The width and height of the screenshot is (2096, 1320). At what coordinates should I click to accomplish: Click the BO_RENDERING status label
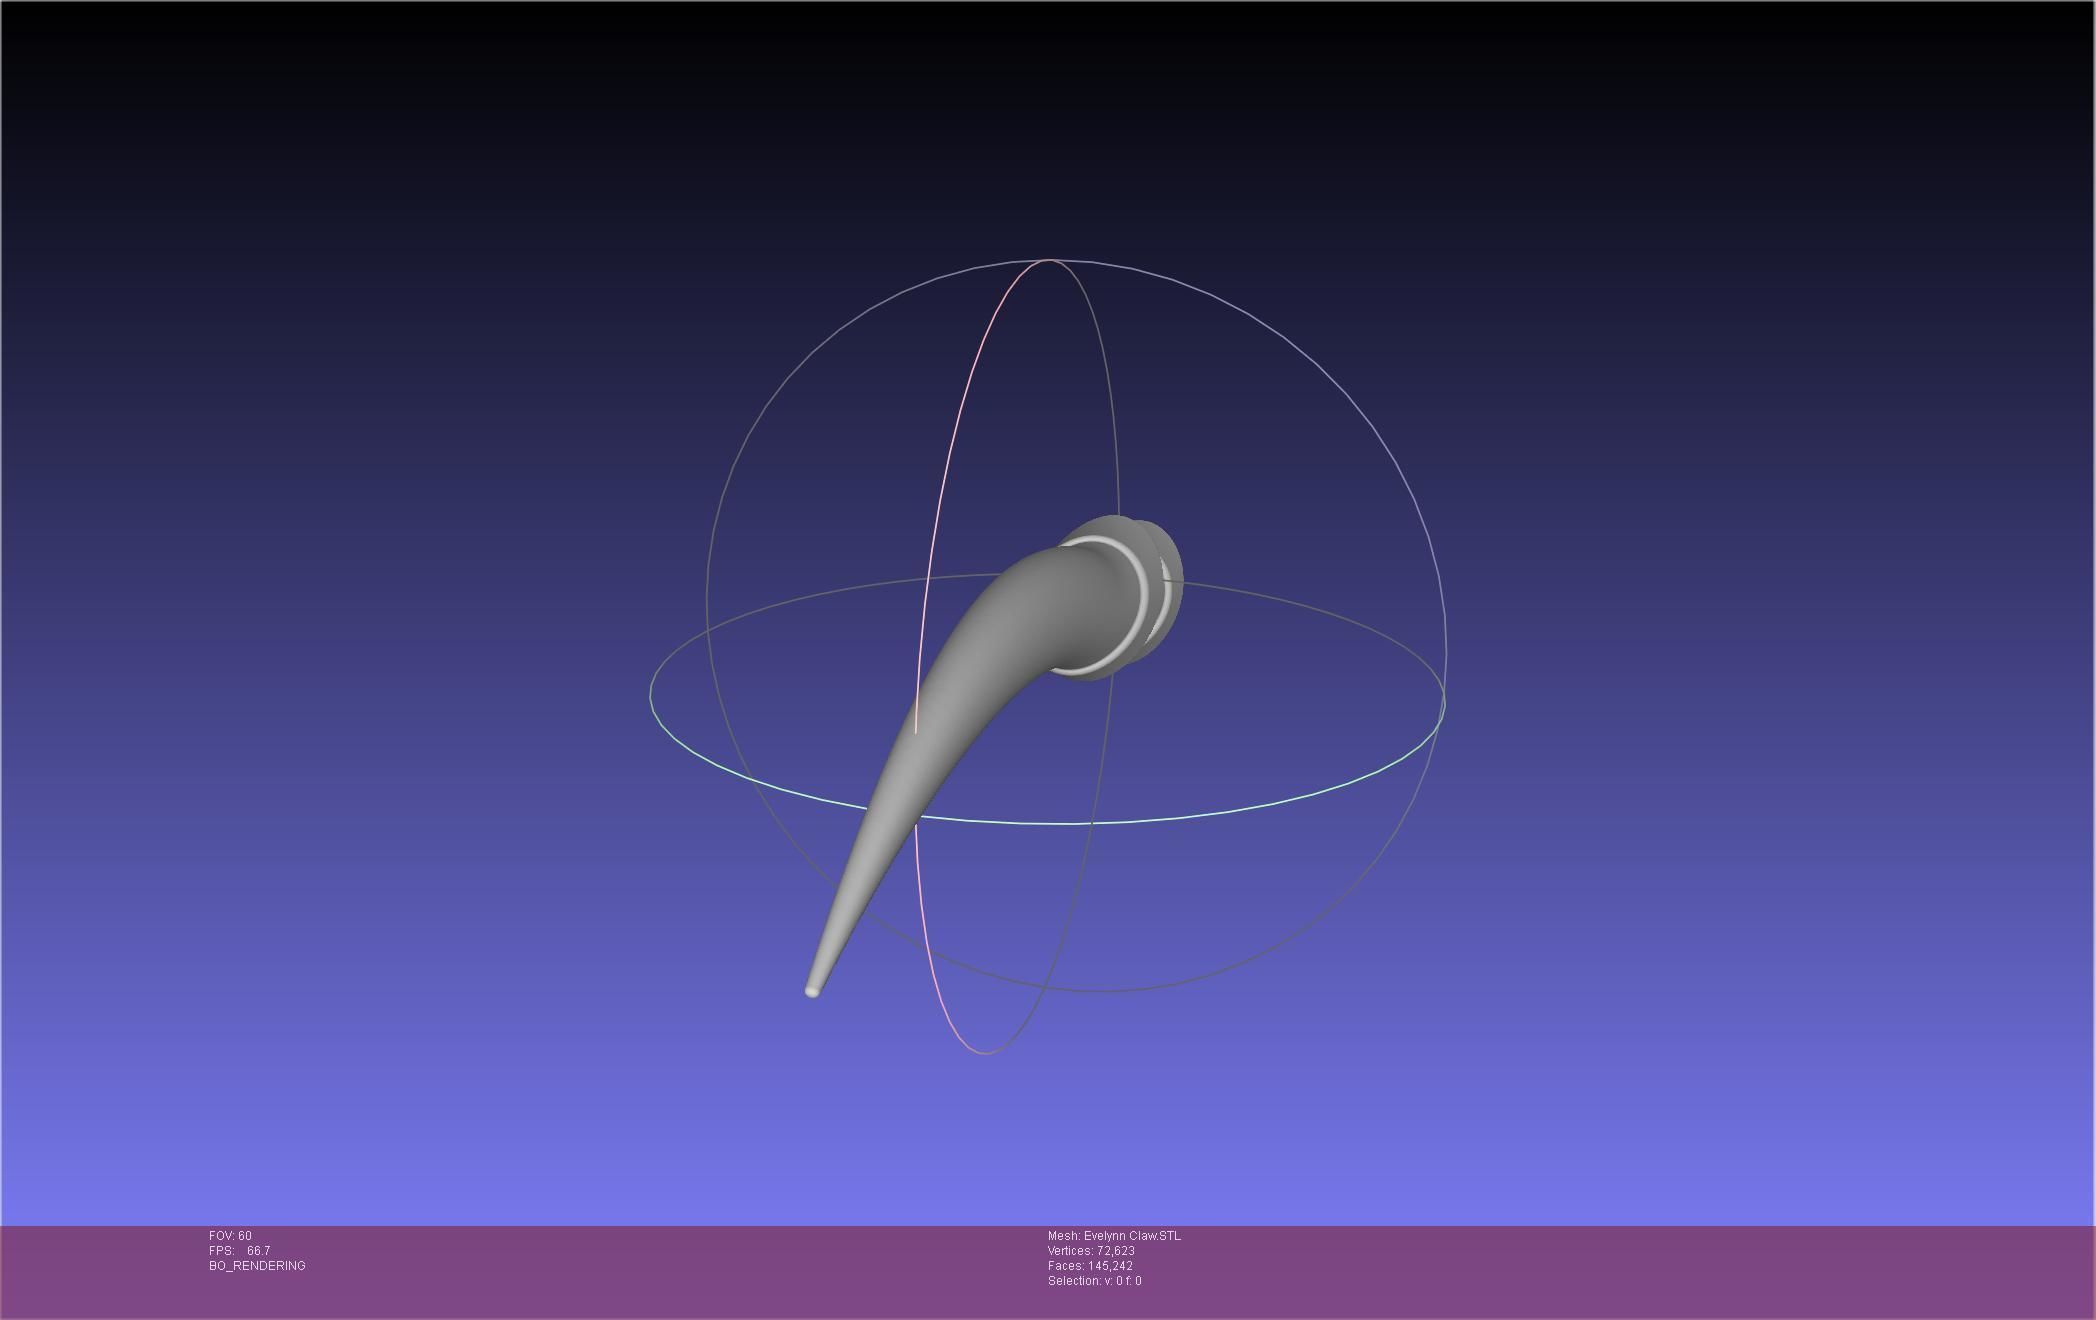click(257, 1266)
